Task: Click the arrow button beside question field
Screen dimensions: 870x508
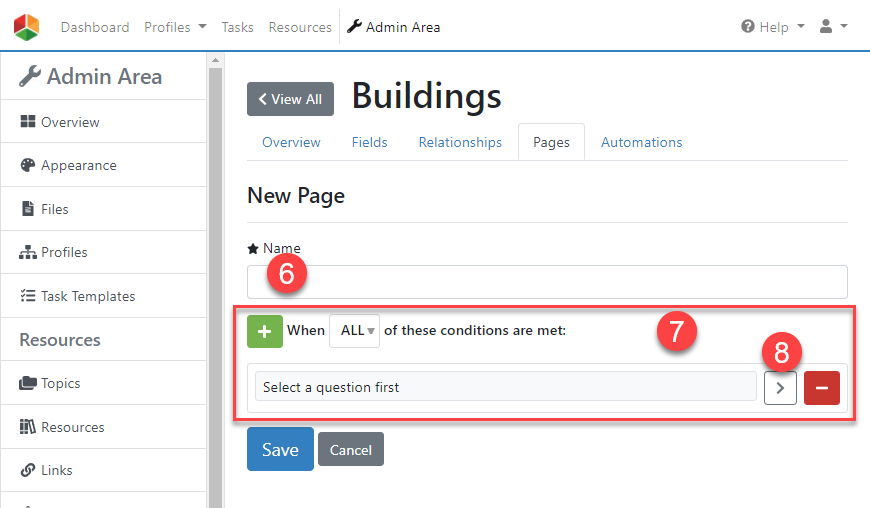Action: click(x=780, y=387)
